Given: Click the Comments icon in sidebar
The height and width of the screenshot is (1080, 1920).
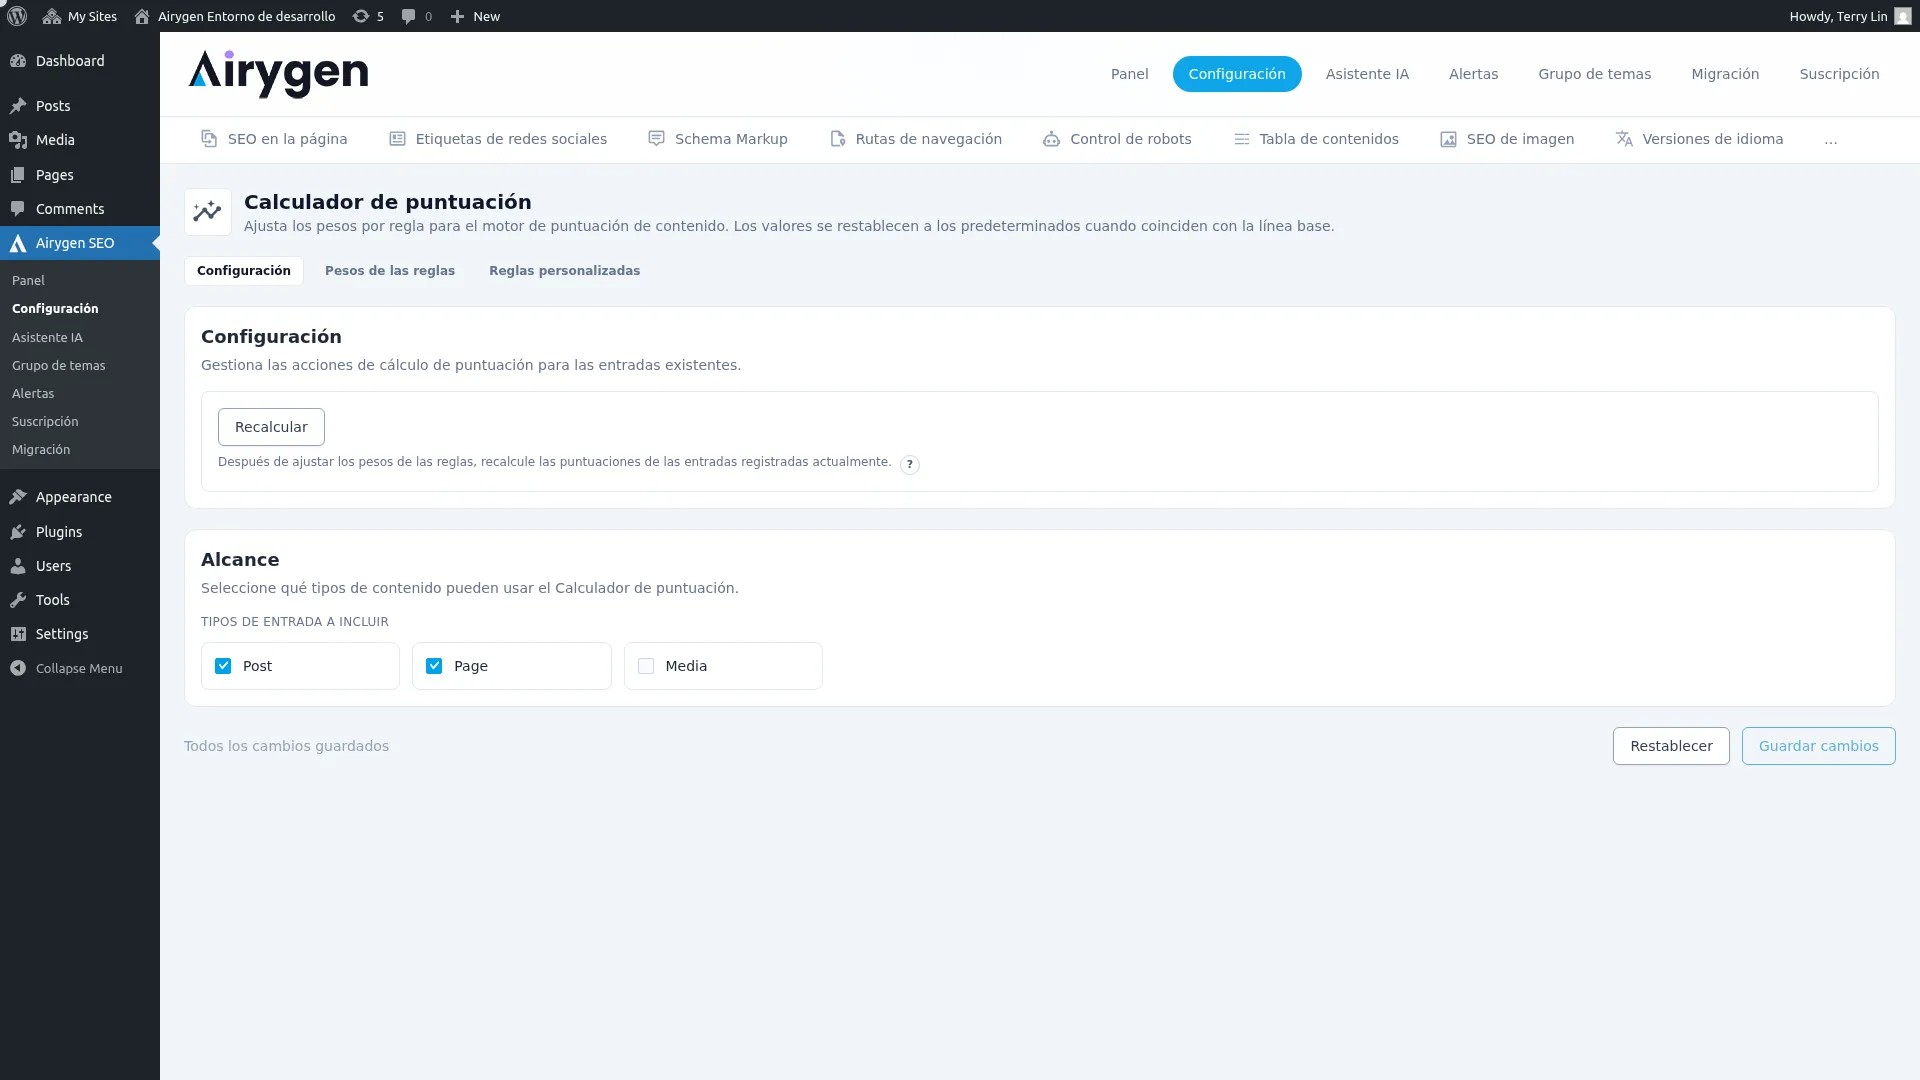Looking at the screenshot, I should point(18,209).
